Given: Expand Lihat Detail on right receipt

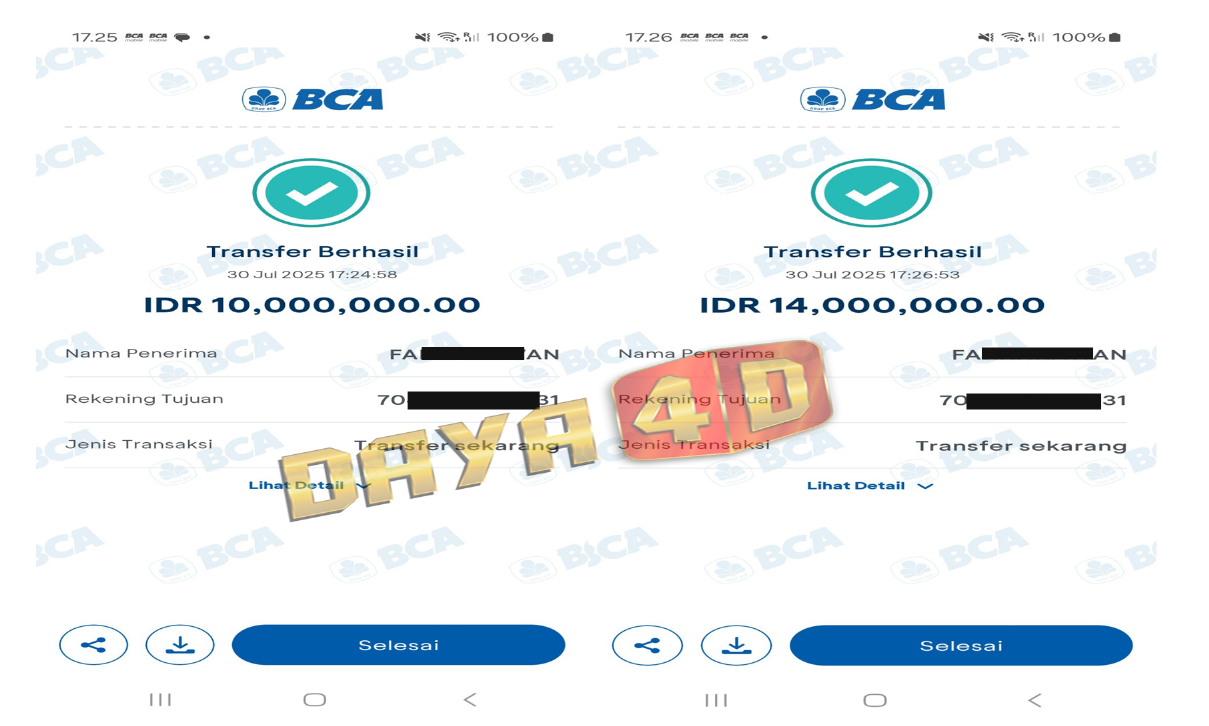Looking at the screenshot, I should click(870, 485).
